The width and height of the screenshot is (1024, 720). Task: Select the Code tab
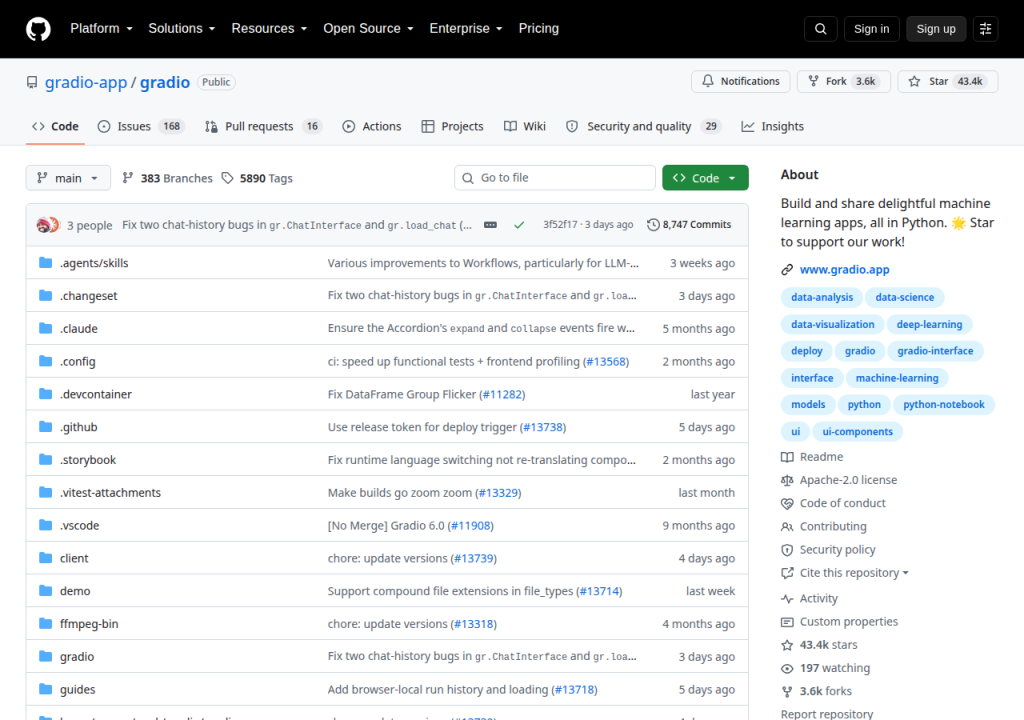pyautogui.click(x=56, y=127)
